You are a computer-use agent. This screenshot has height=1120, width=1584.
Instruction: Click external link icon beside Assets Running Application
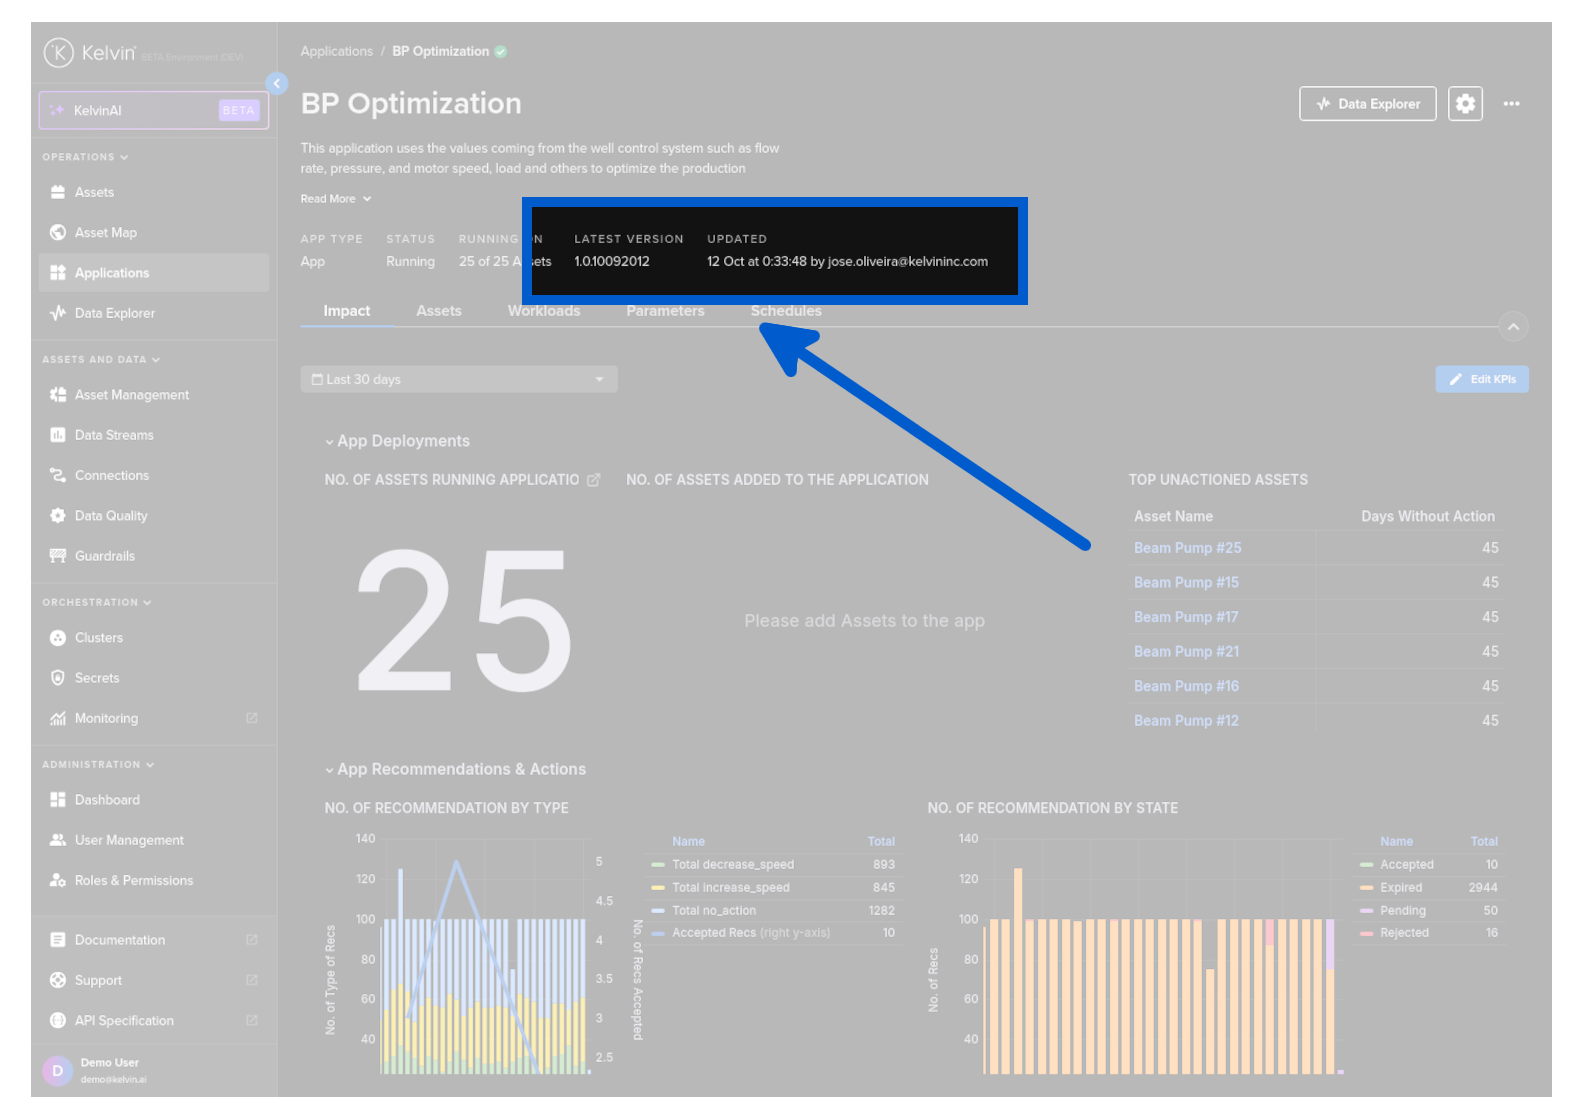click(x=593, y=480)
